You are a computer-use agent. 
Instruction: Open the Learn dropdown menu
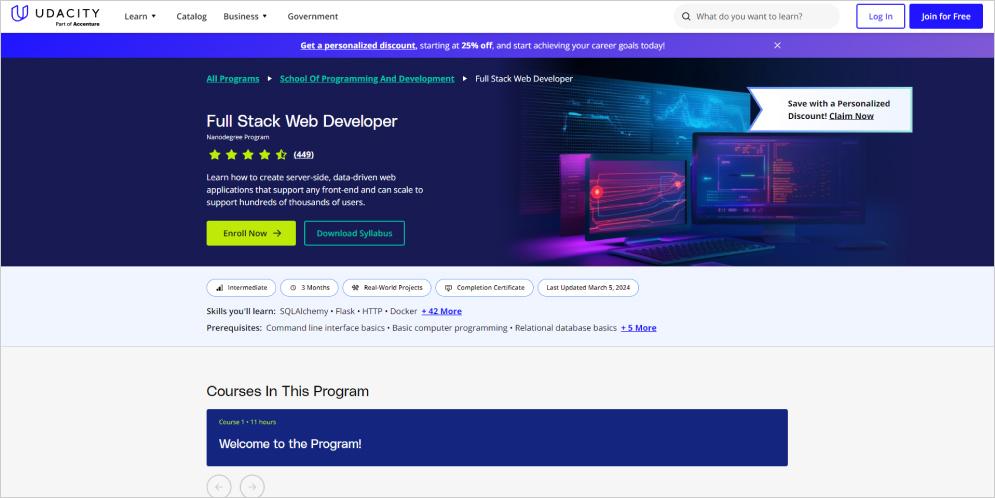[x=140, y=16]
